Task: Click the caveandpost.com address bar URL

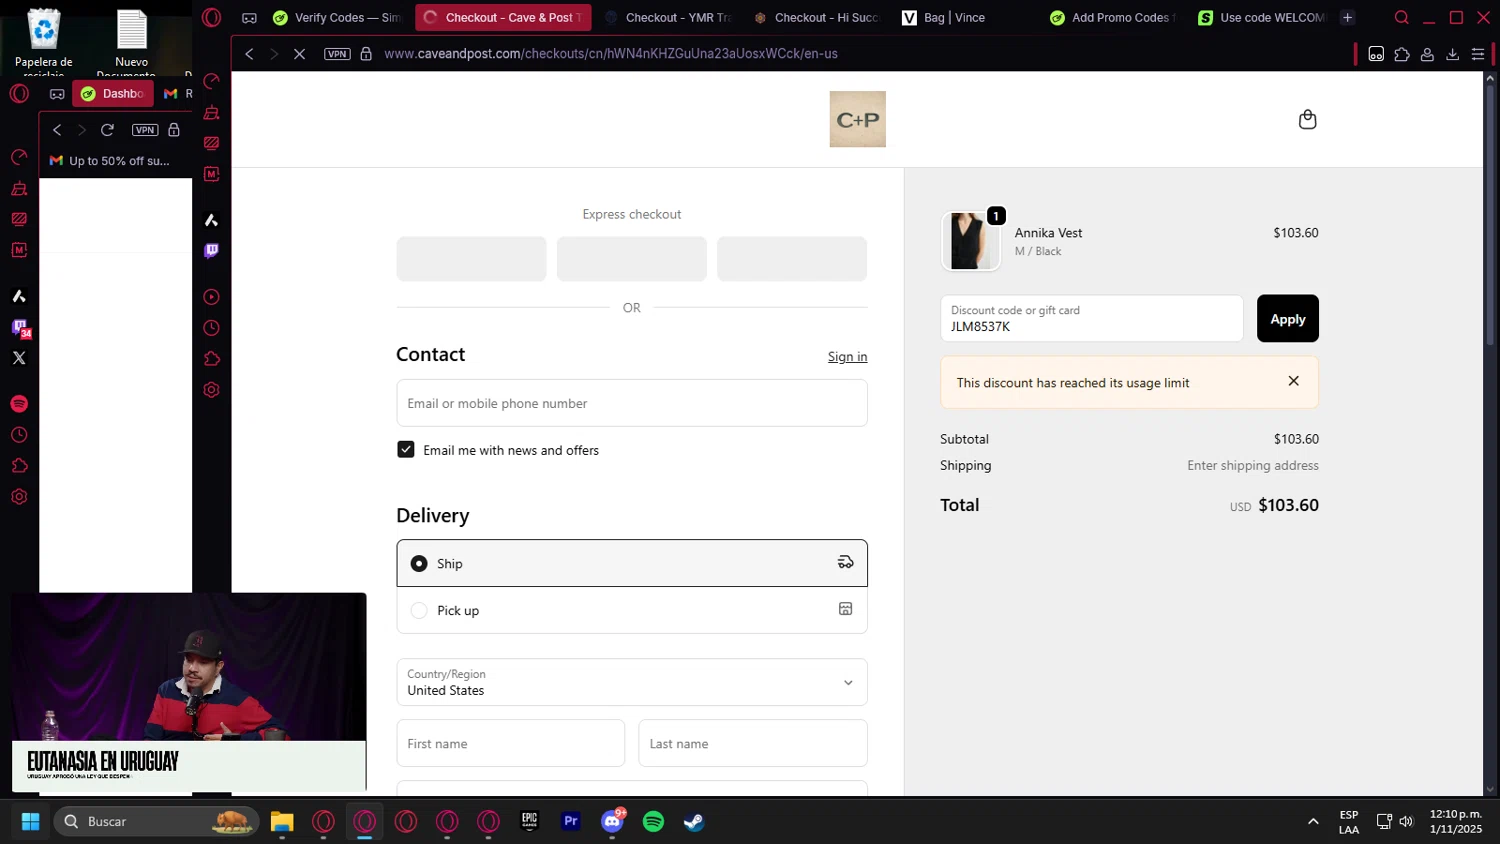Action: 611,54
